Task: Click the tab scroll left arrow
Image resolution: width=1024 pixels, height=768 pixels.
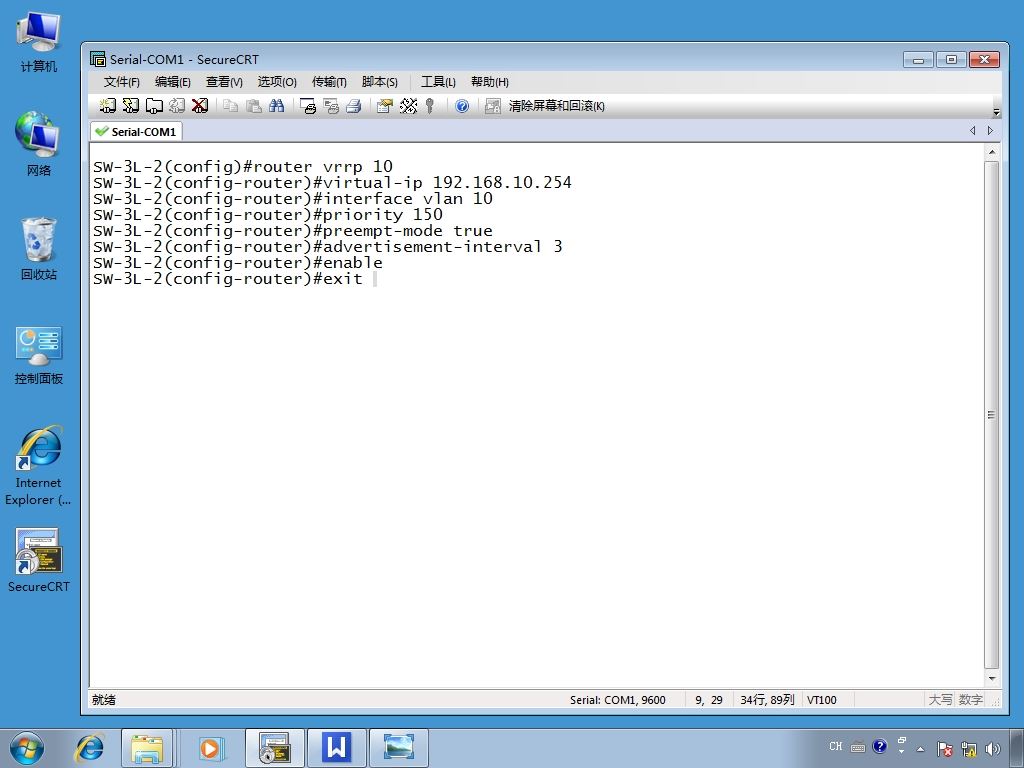Action: pos(972,131)
